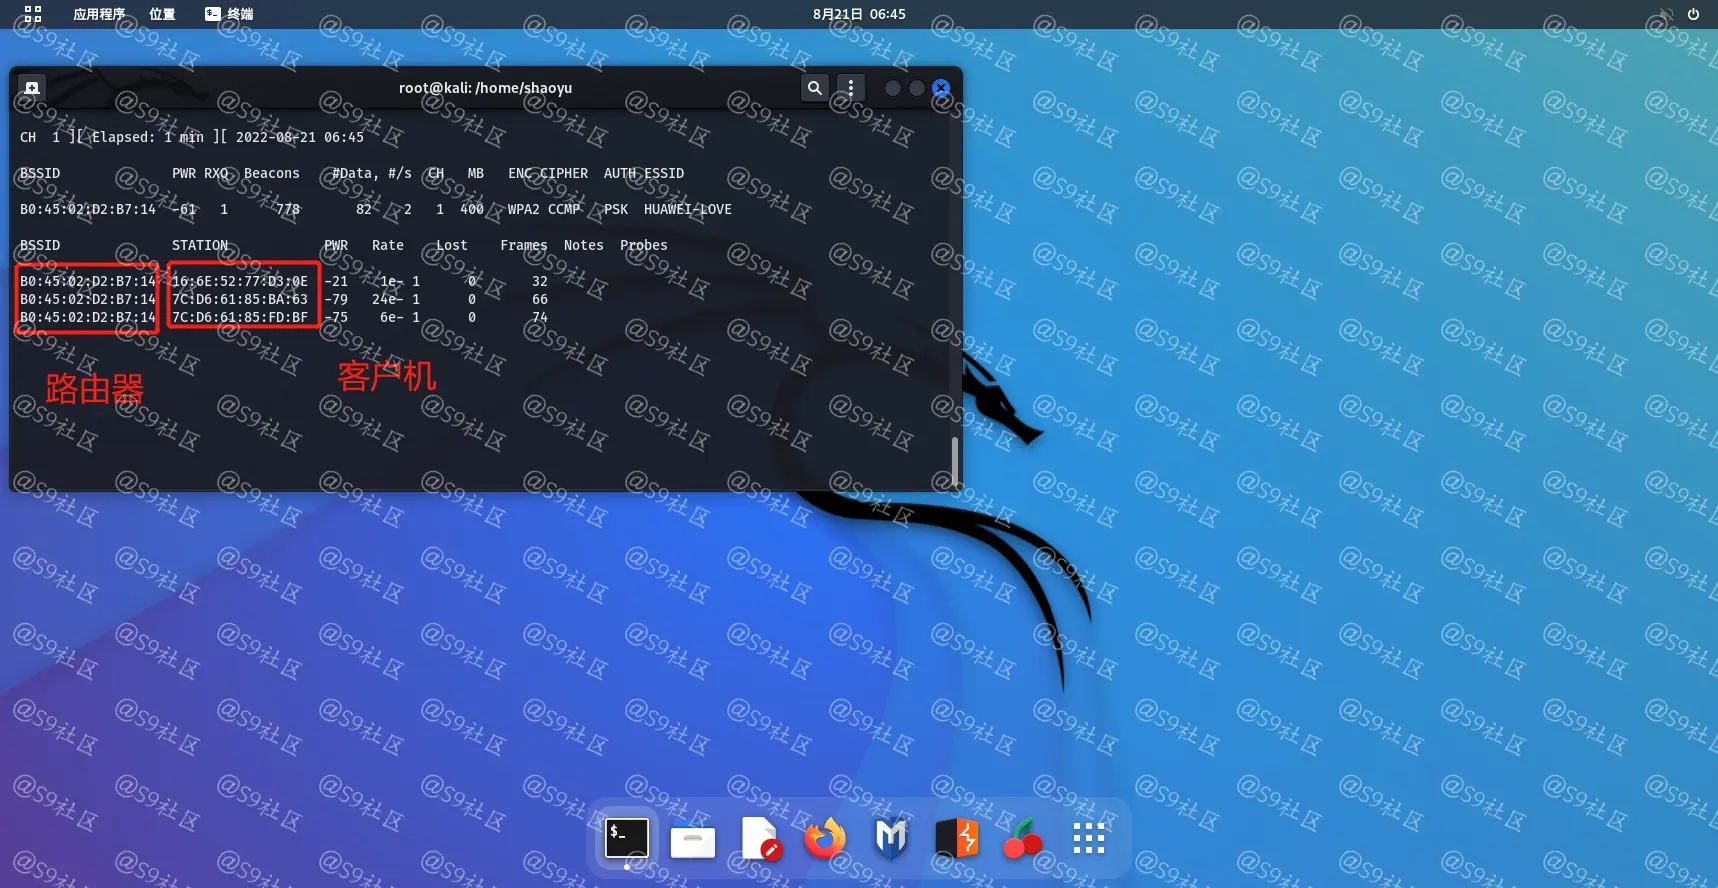This screenshot has width=1718, height=888.
Task: Open the 位置 menu
Action: click(x=162, y=14)
